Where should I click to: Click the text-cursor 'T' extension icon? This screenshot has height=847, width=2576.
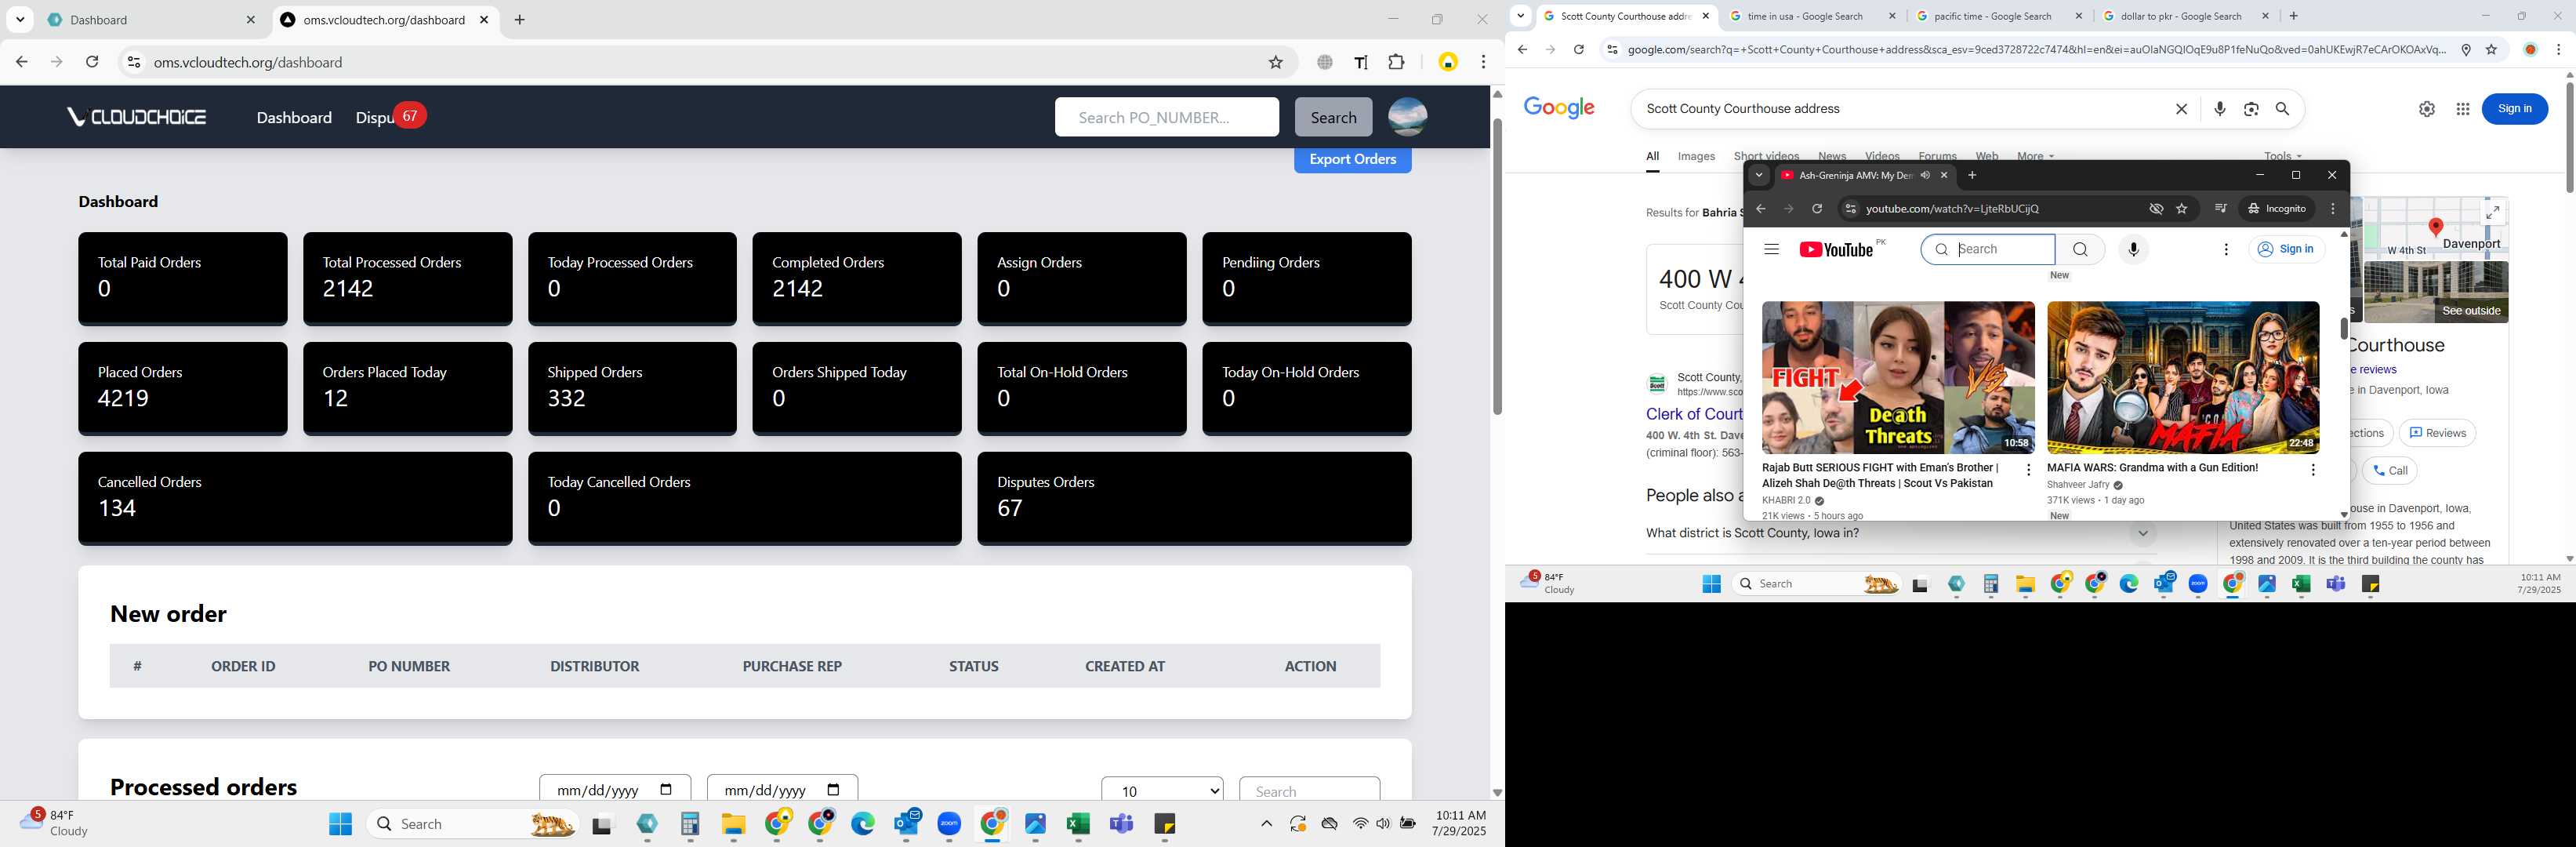[1361, 62]
